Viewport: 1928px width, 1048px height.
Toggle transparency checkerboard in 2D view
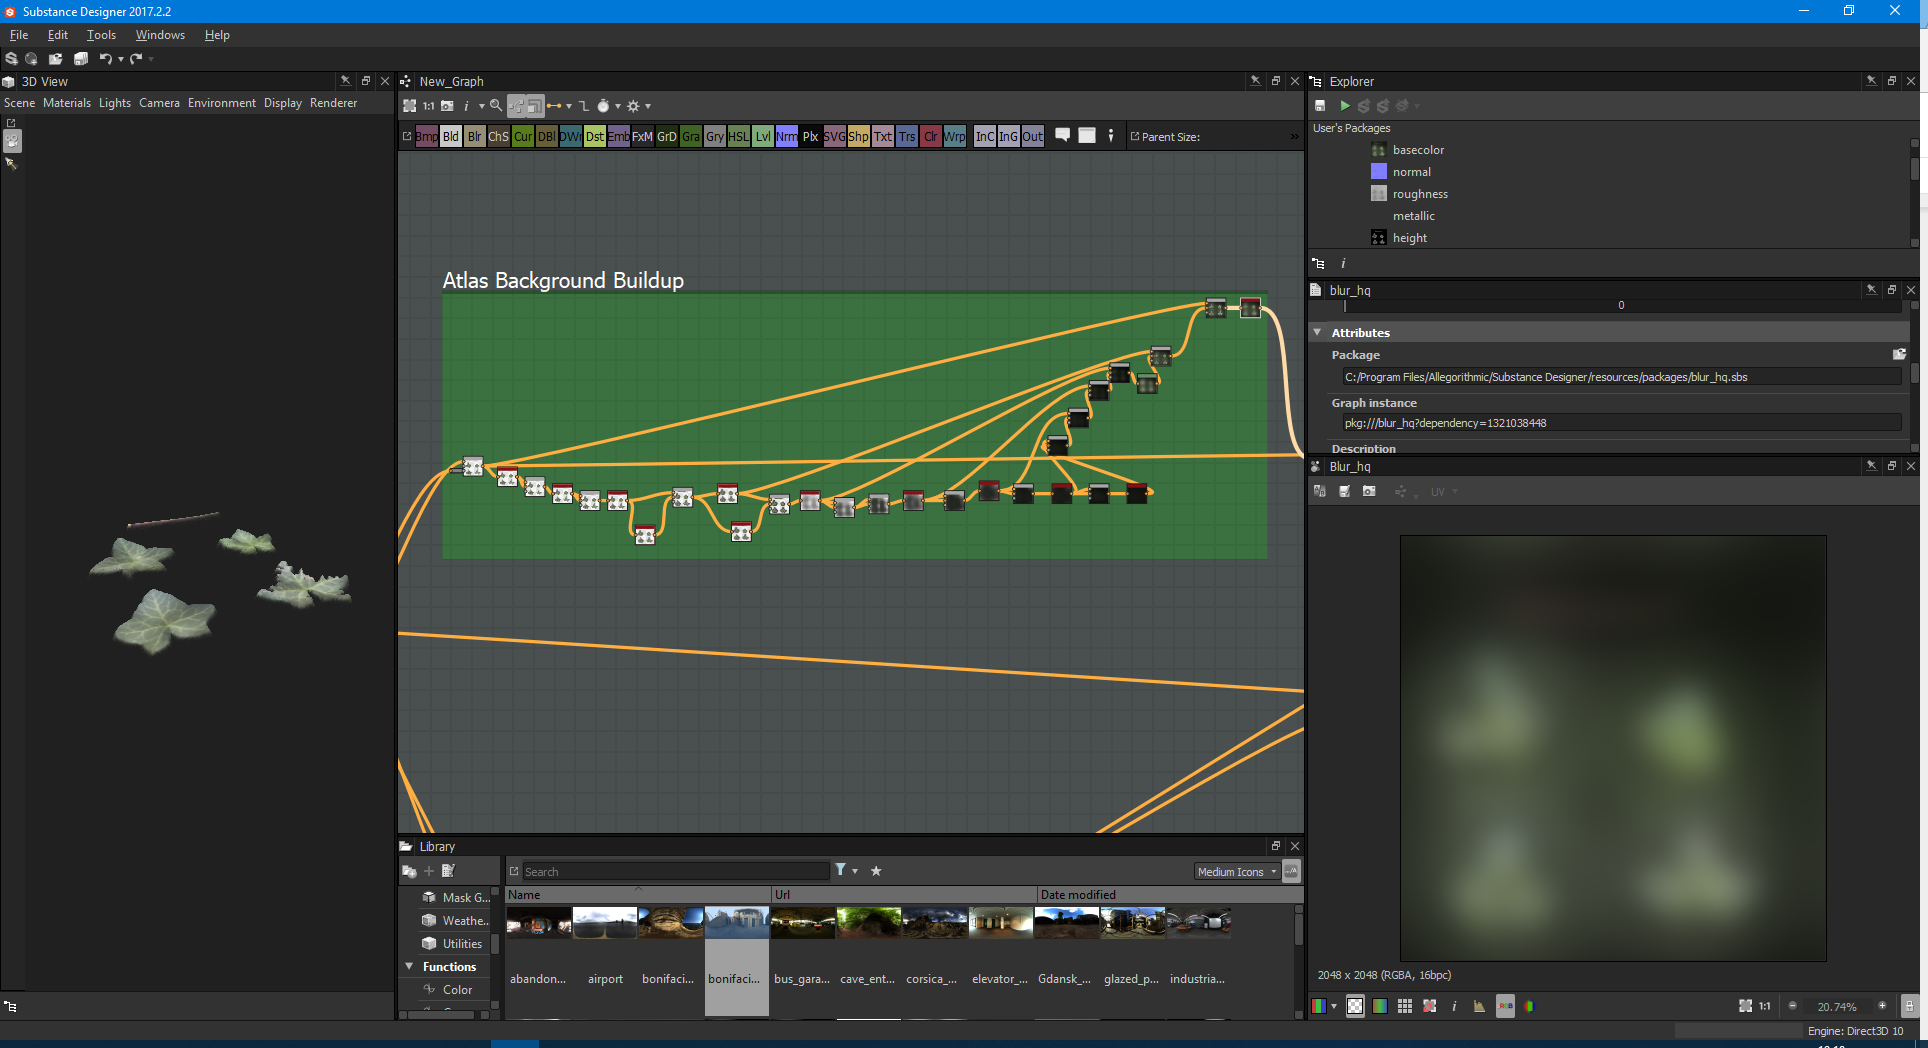click(1355, 1006)
